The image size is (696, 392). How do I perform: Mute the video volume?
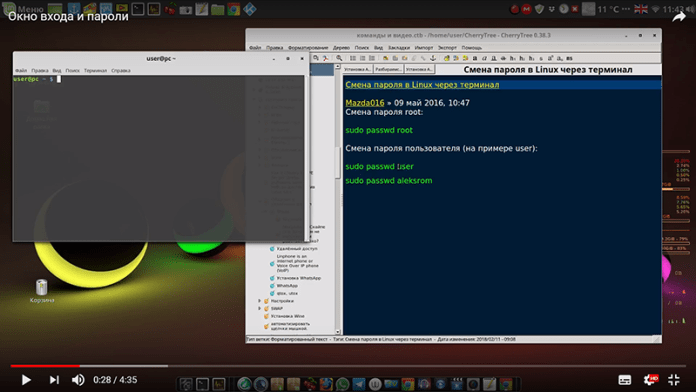point(78,380)
